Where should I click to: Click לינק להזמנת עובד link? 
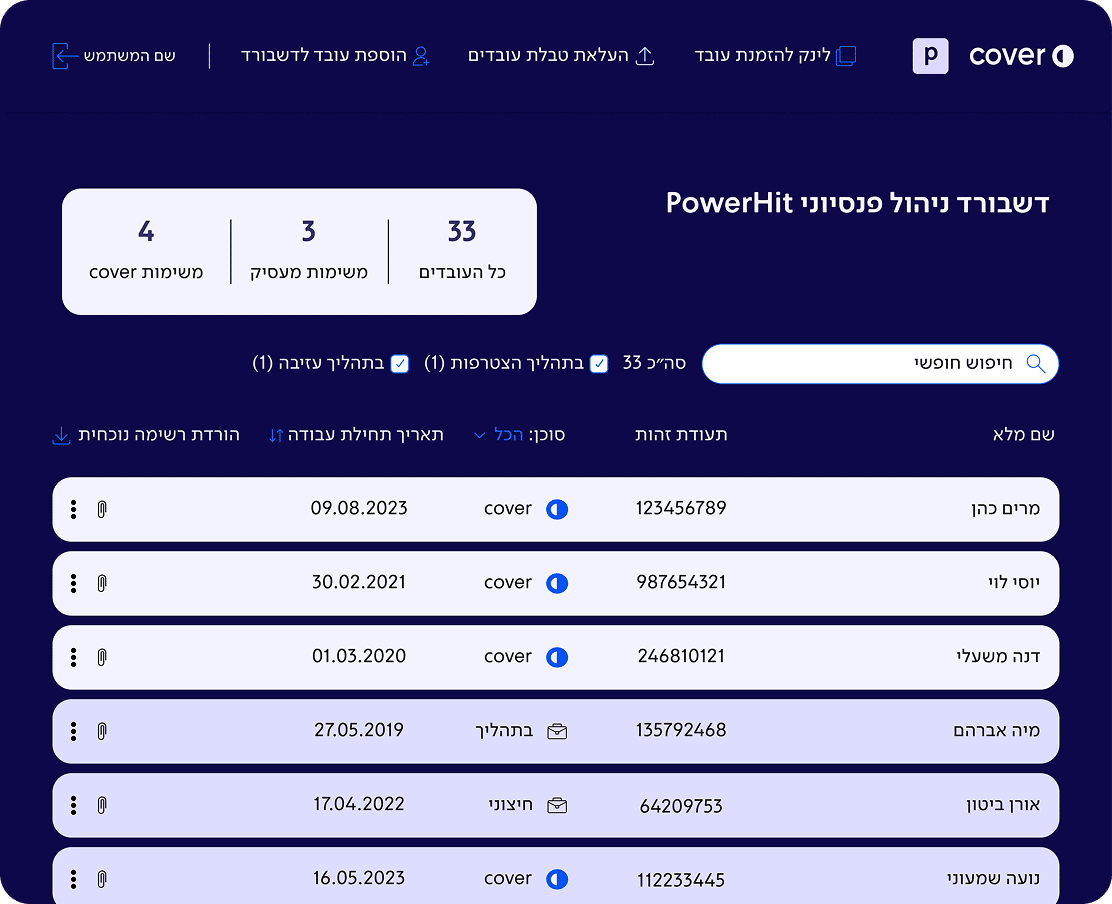pos(775,55)
